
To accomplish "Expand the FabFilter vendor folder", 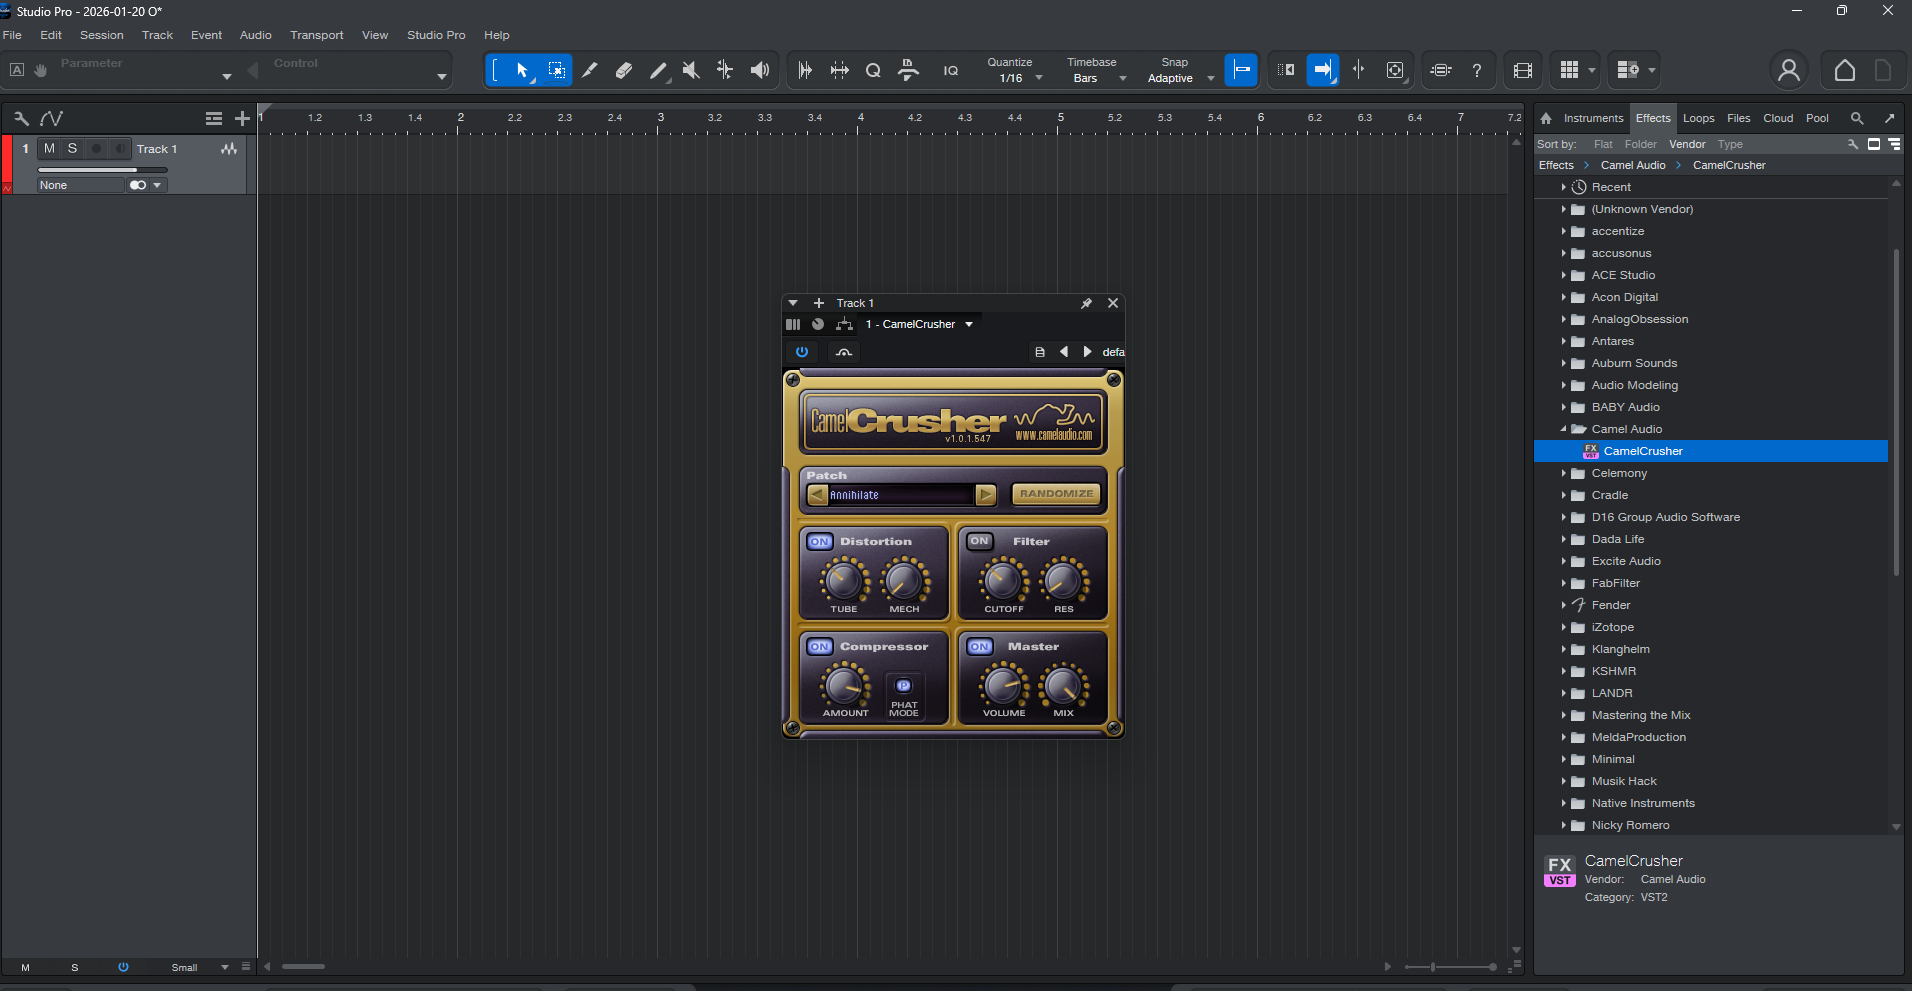I will [1563, 583].
